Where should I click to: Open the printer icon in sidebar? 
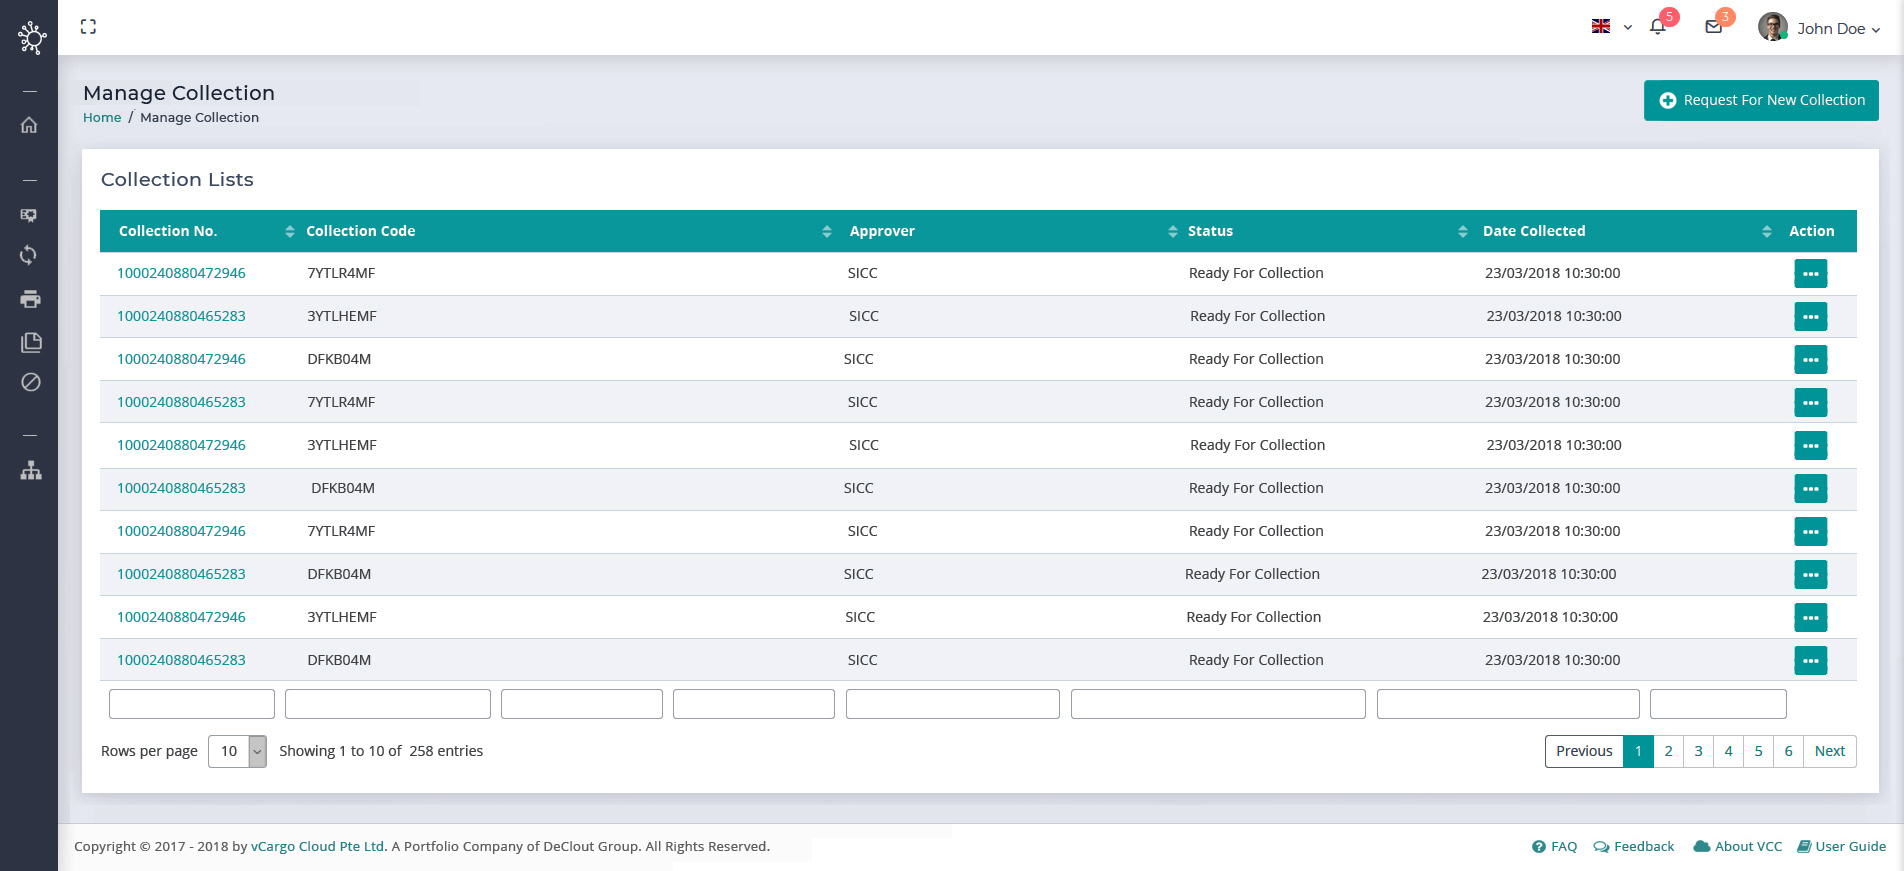[30, 299]
